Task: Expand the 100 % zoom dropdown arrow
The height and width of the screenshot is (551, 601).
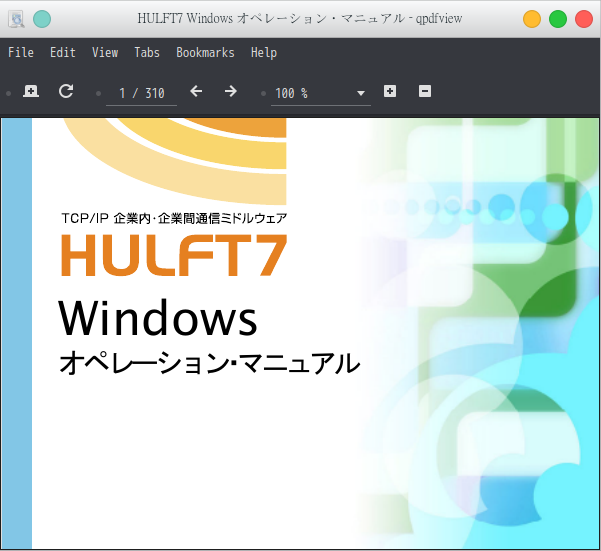Action: 360,93
